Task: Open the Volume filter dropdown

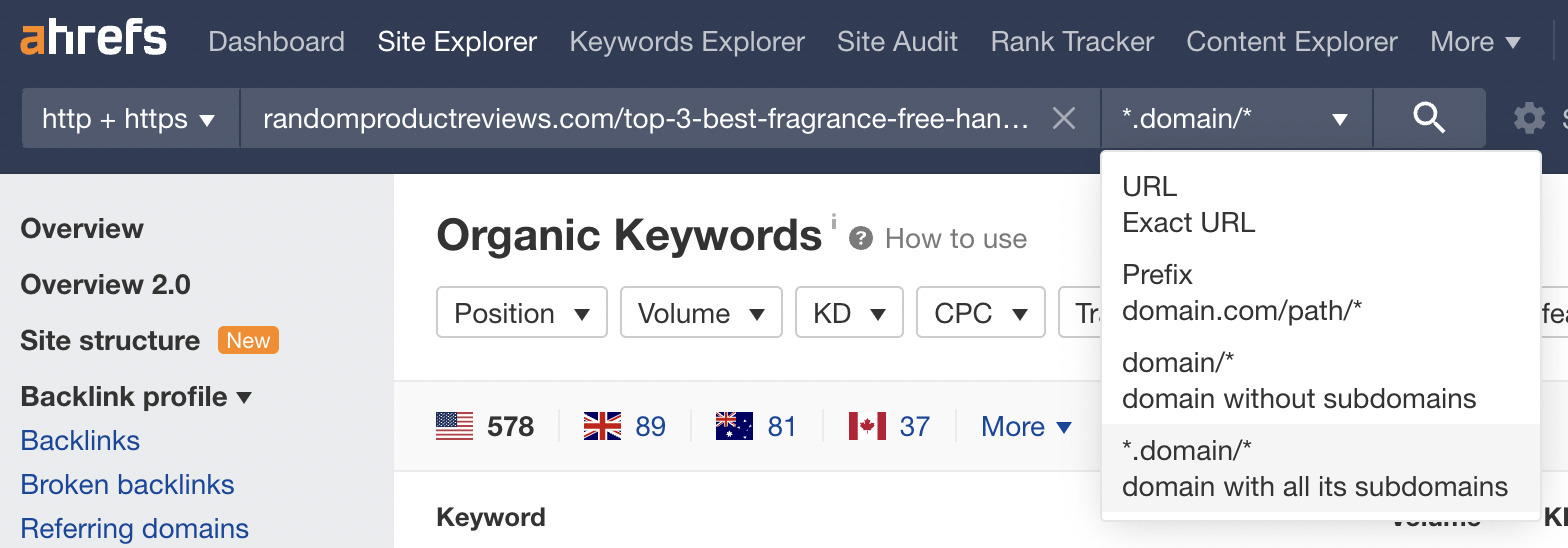Action: click(x=701, y=313)
